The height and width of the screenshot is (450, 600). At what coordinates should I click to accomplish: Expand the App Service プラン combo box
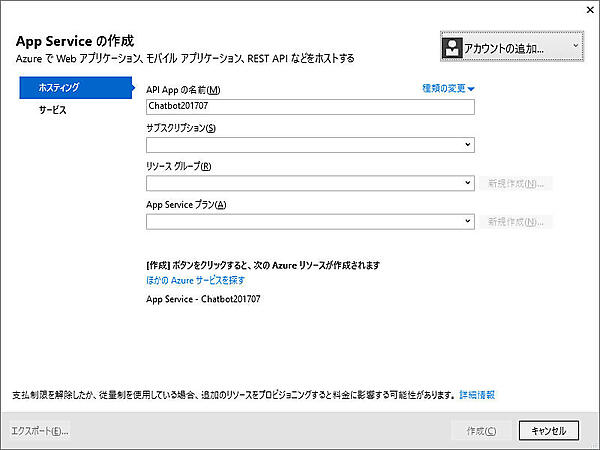pyautogui.click(x=310, y=222)
